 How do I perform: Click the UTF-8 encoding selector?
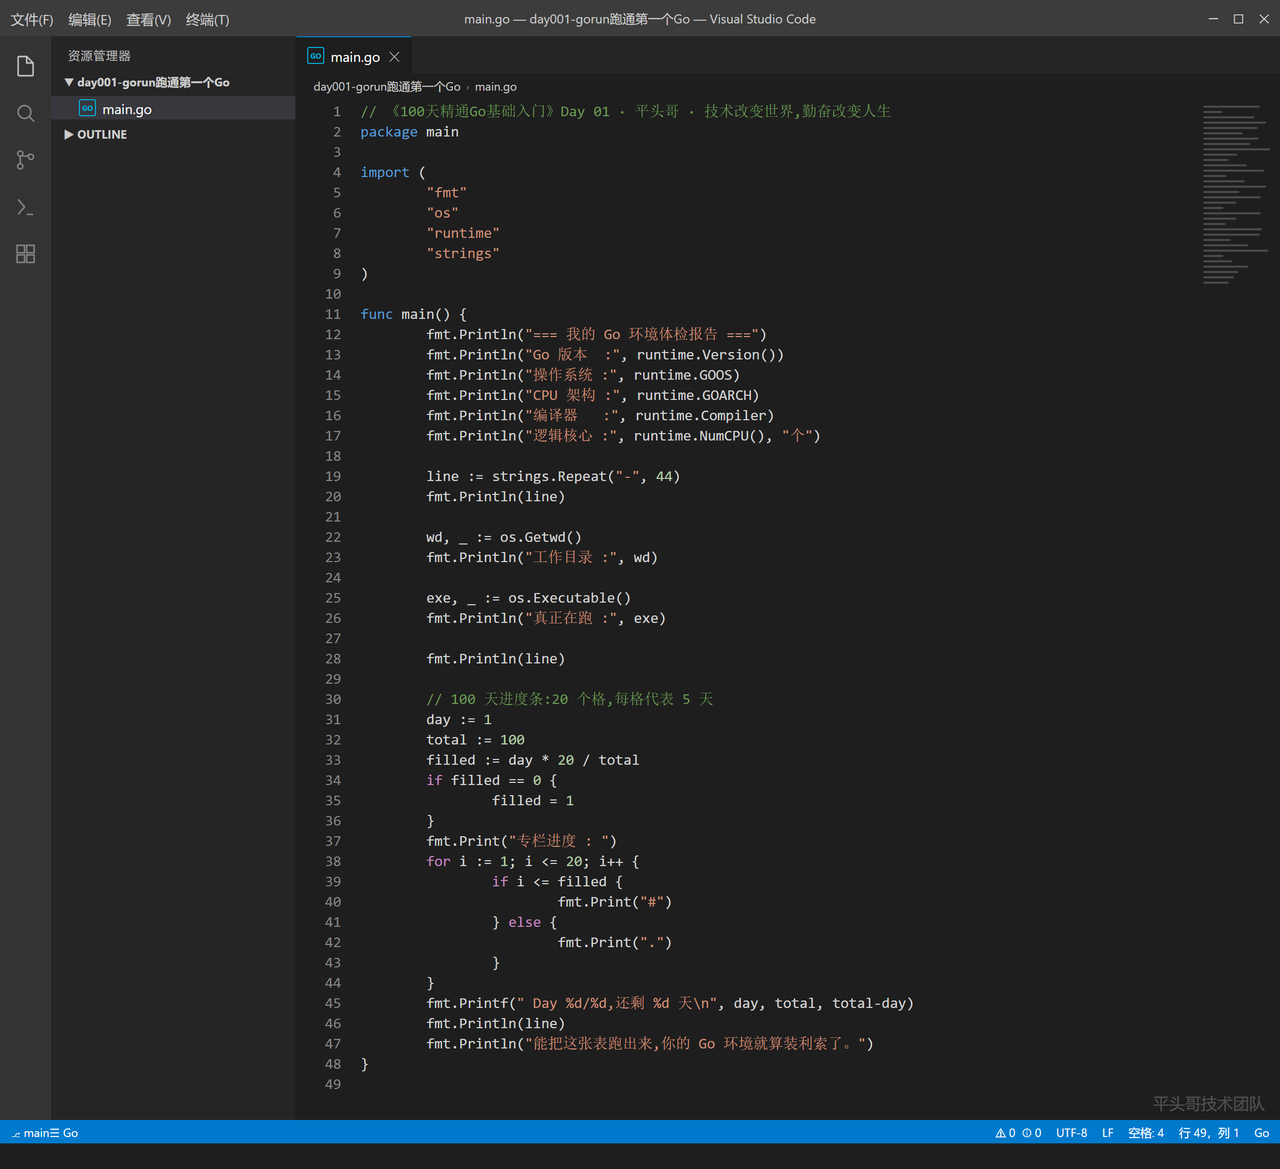click(x=1072, y=1133)
